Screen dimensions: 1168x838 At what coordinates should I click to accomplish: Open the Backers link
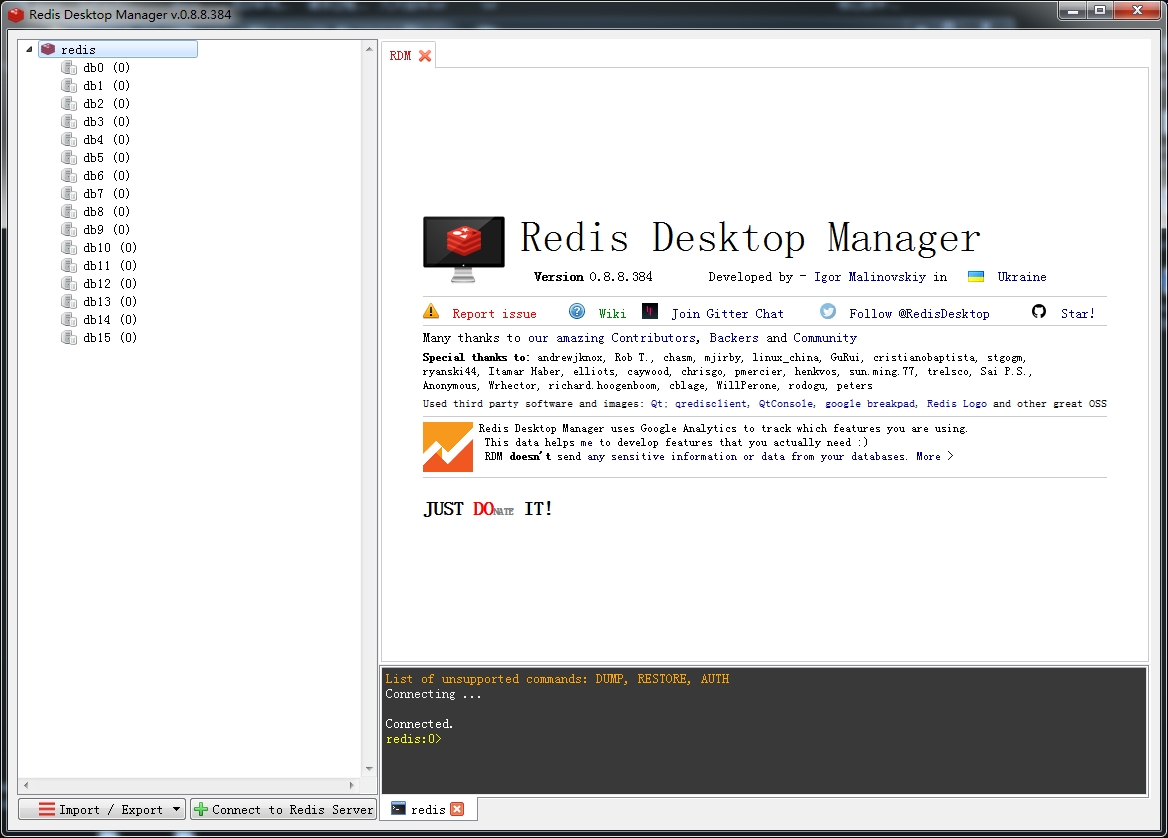click(734, 338)
